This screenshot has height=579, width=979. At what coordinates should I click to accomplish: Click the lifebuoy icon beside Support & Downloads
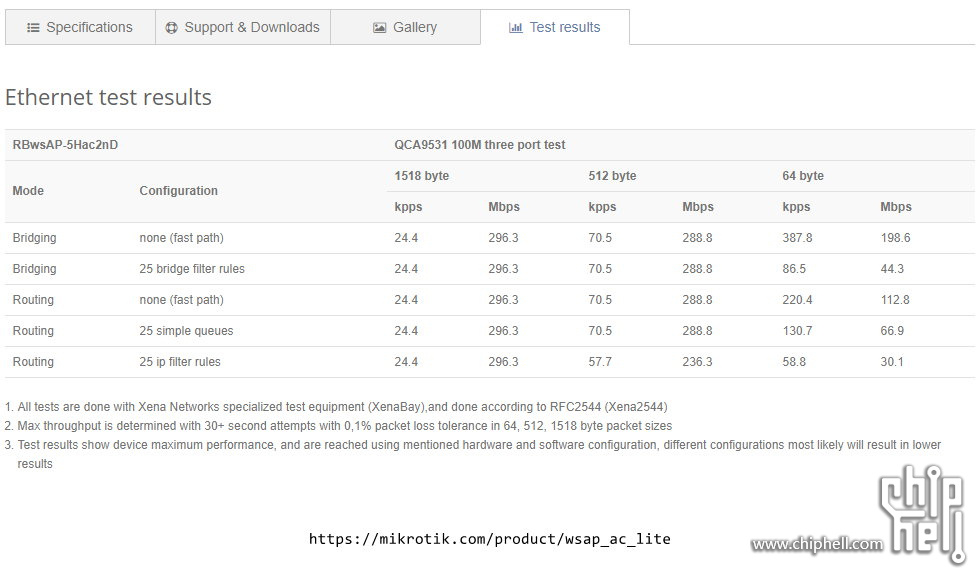[171, 27]
